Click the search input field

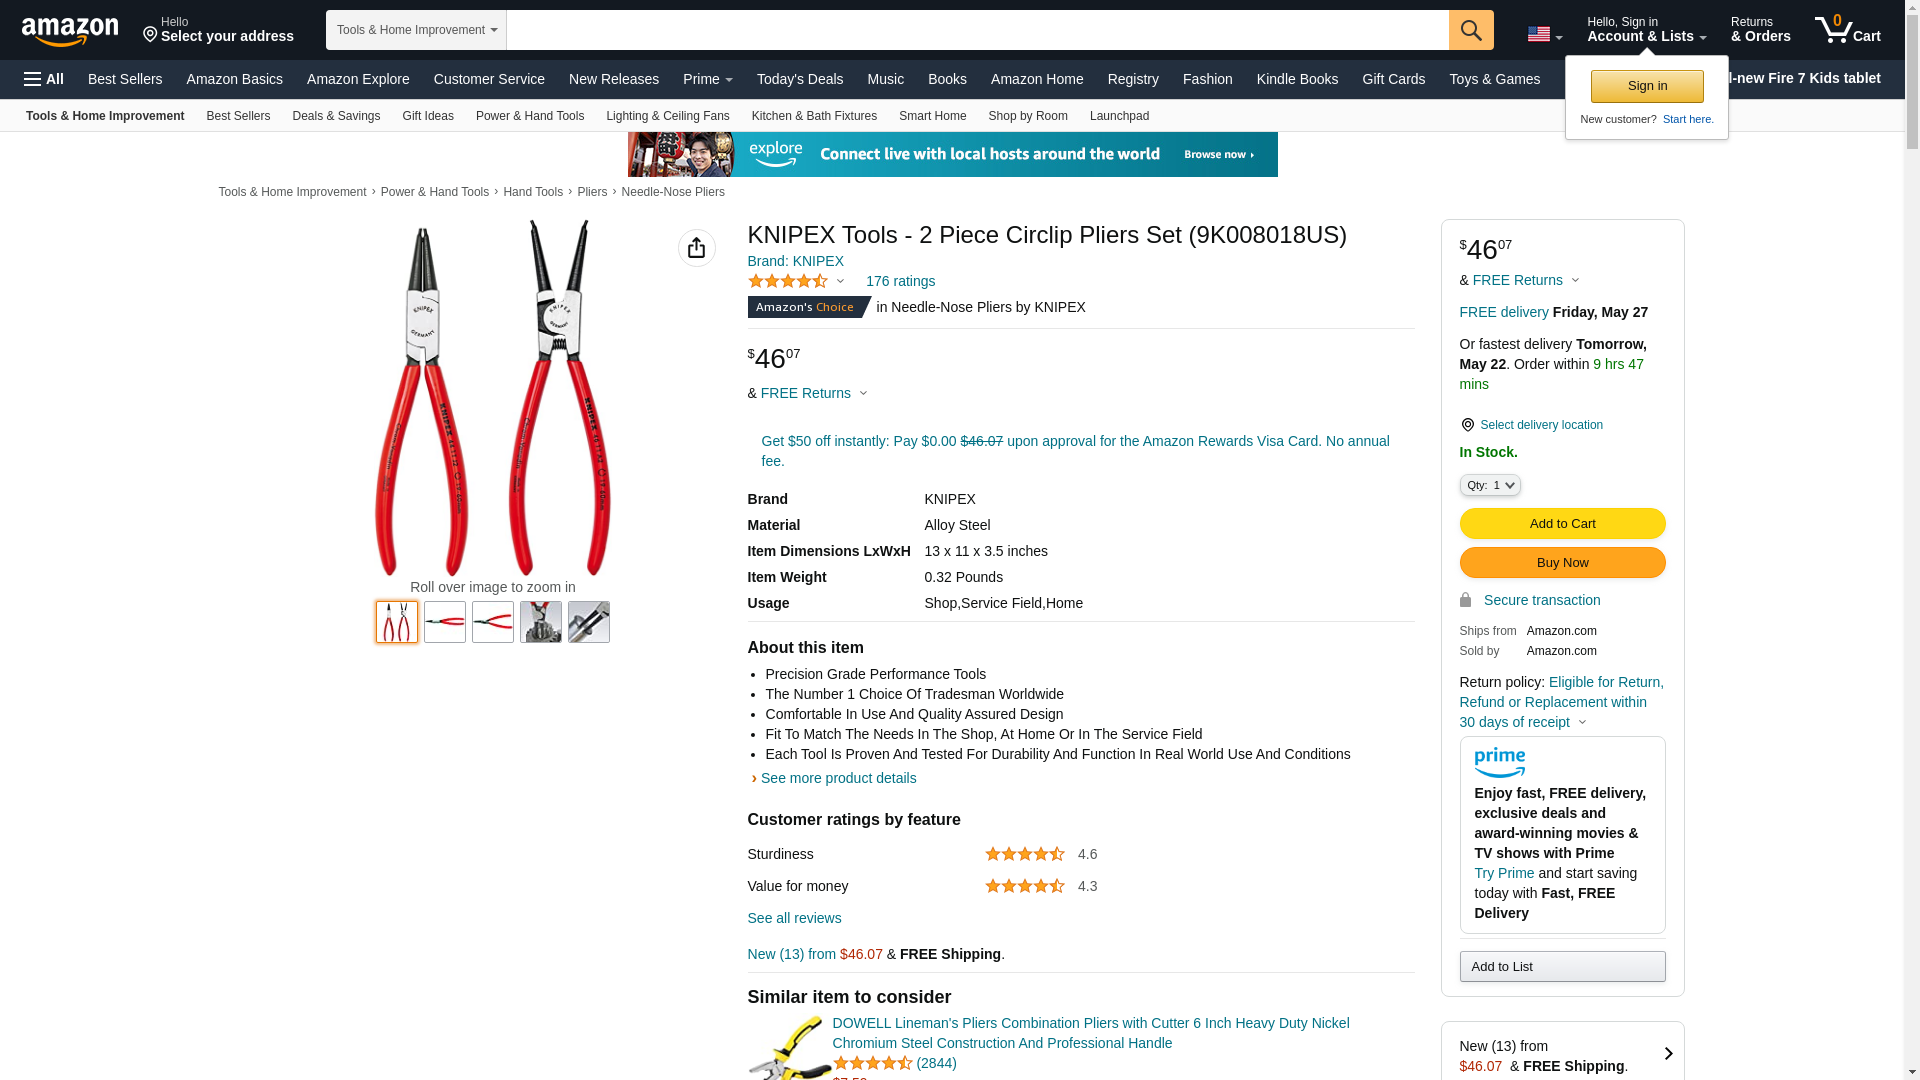[x=977, y=30]
